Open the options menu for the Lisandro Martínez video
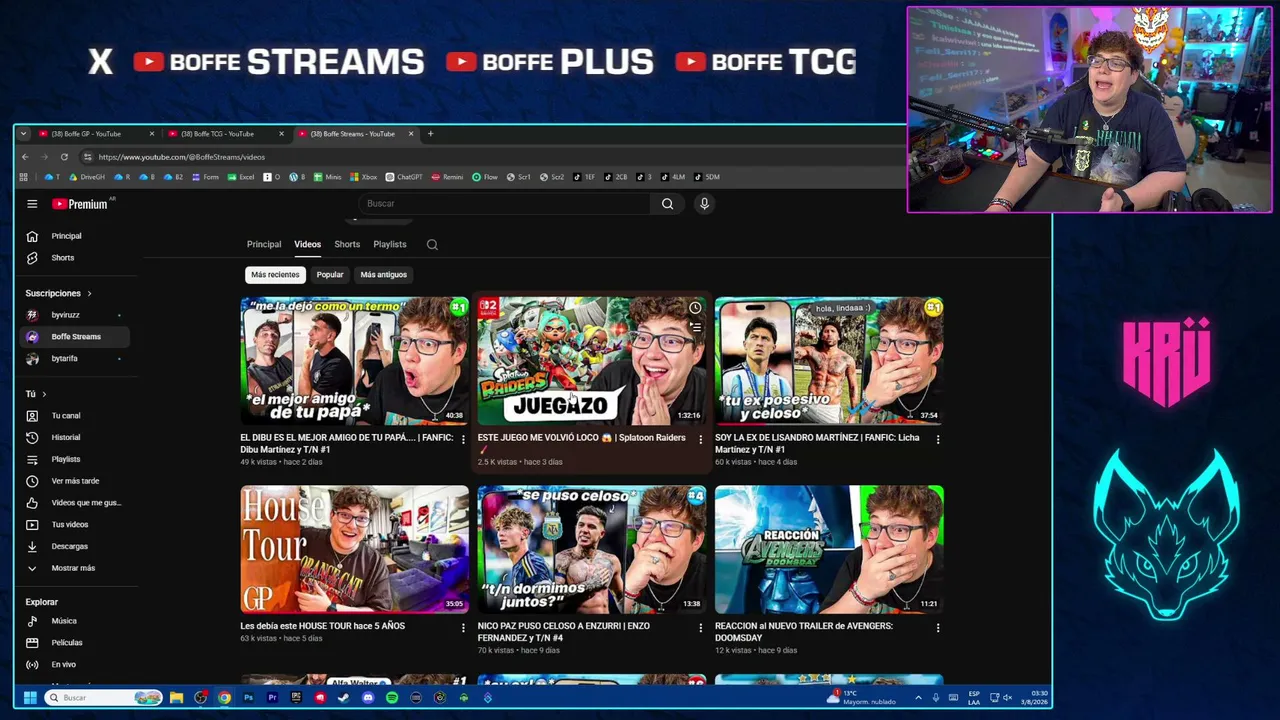Image resolution: width=1280 pixels, height=720 pixels. pos(937,439)
